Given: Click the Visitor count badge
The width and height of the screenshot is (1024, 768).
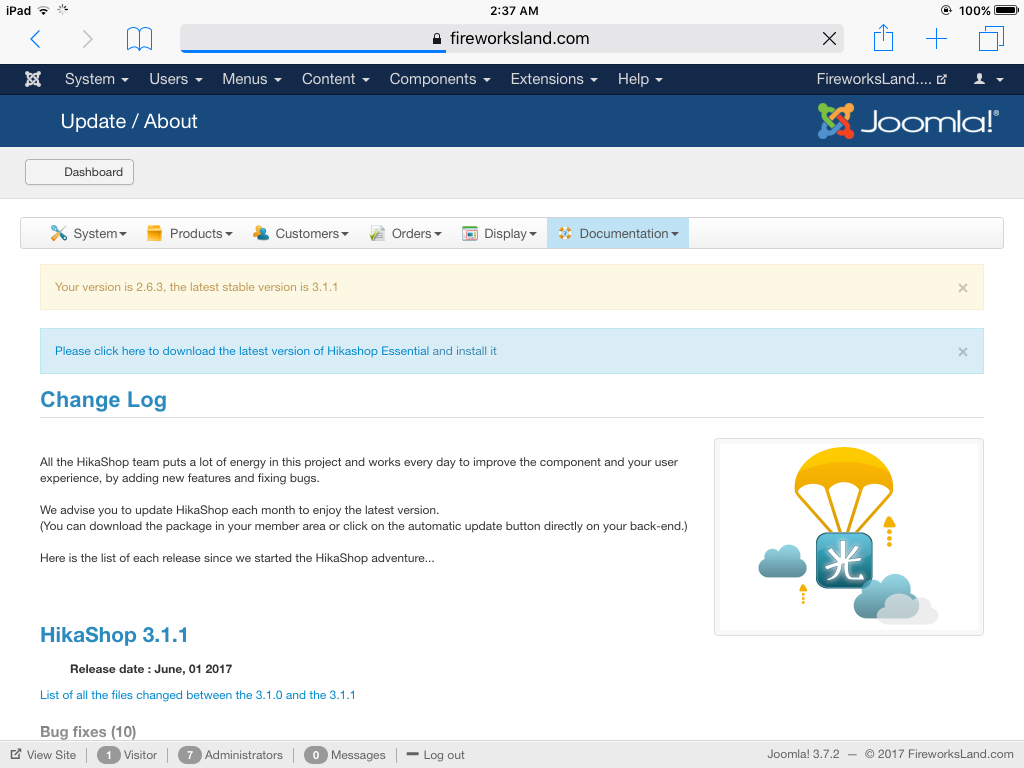Looking at the screenshot, I should (109, 755).
